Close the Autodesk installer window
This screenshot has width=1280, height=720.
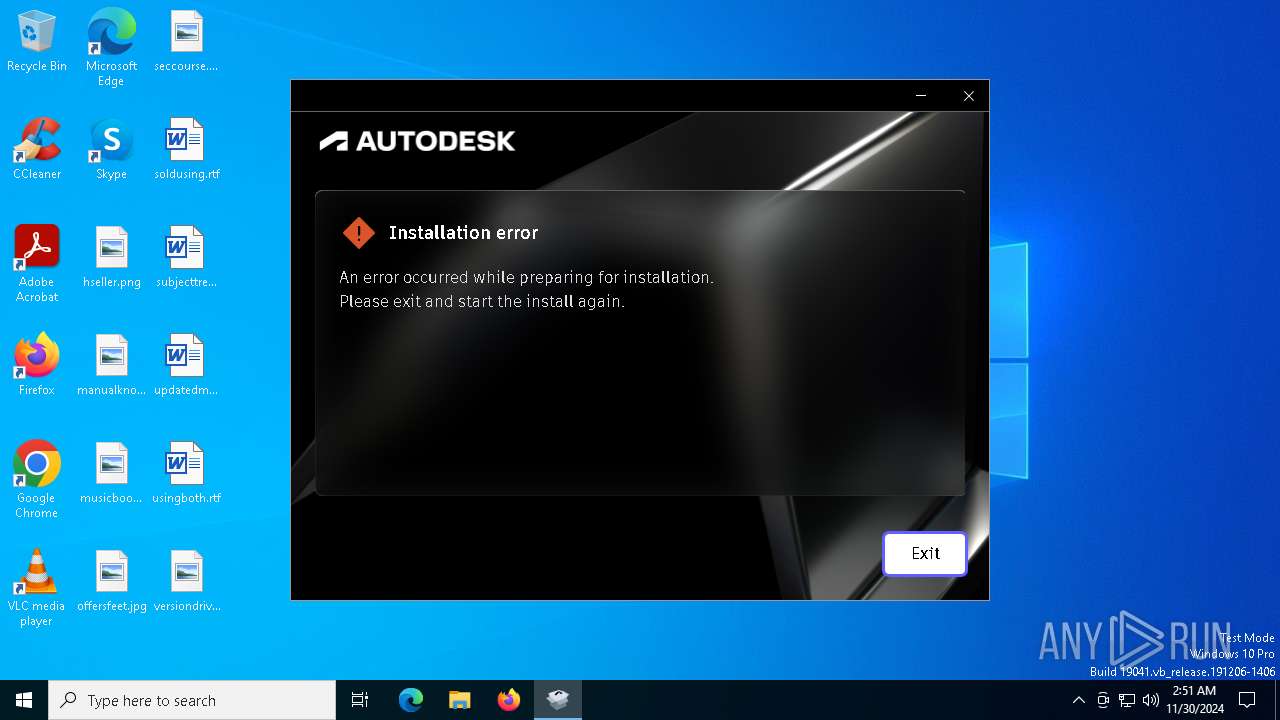pos(968,96)
